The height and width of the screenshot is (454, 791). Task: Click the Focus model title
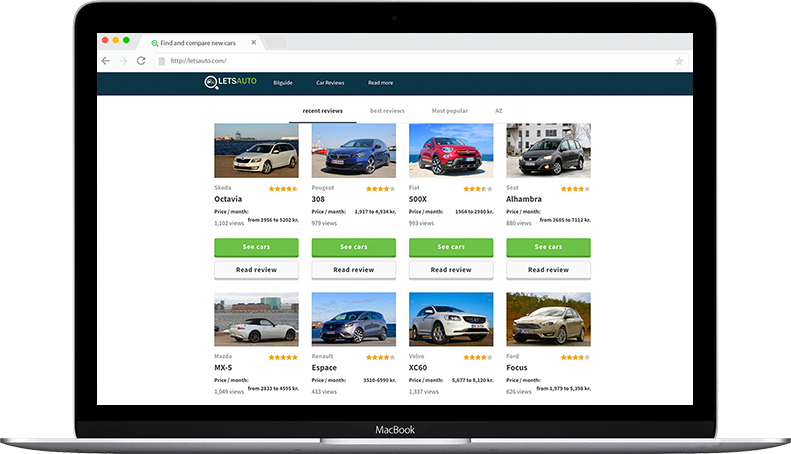(517, 368)
